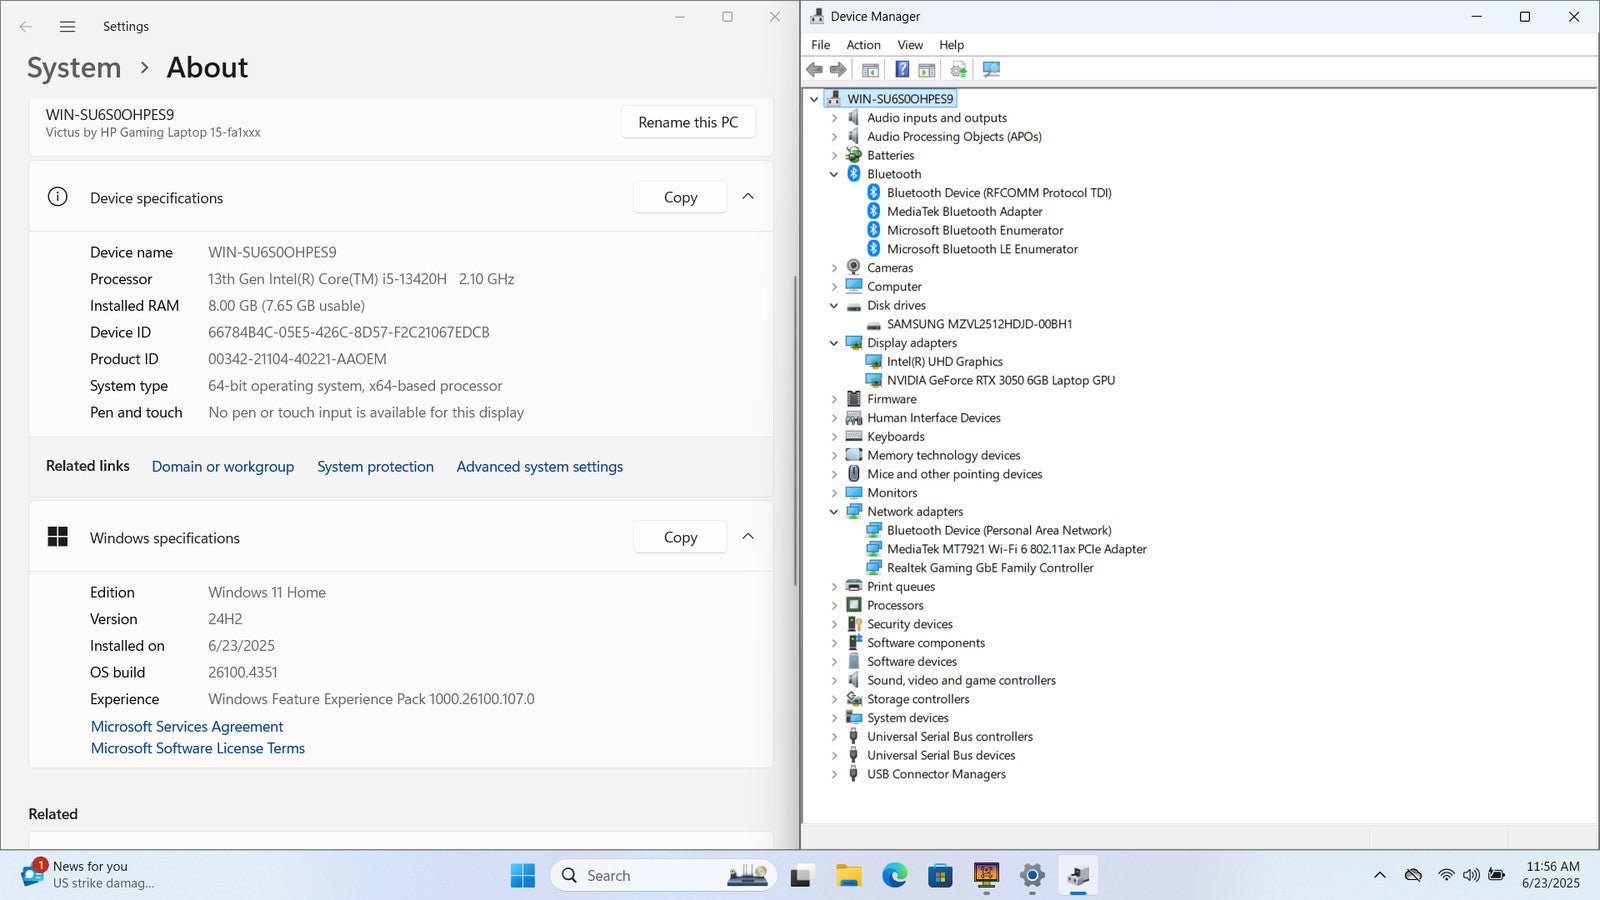Show hidden icons in system tray
The height and width of the screenshot is (900, 1600).
(1380, 875)
